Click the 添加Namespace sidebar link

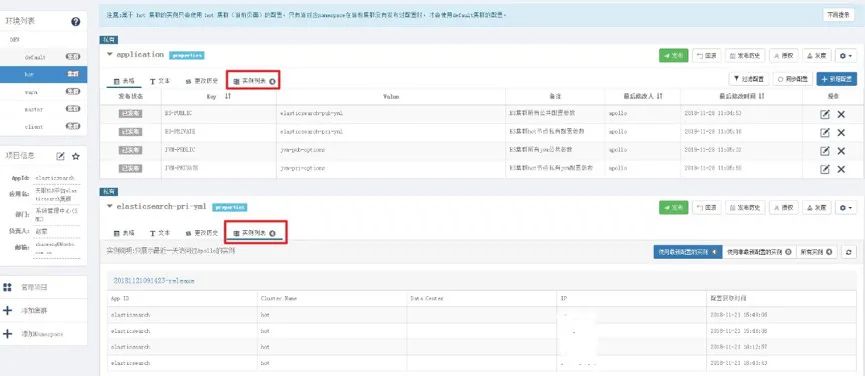42,334
